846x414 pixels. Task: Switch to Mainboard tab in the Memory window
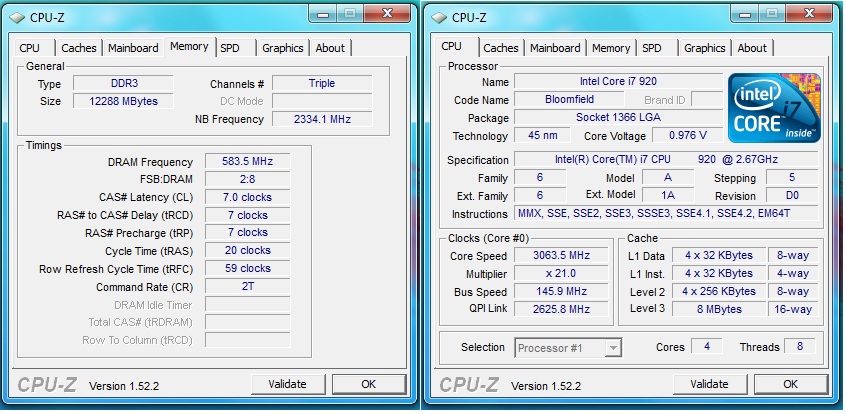tap(133, 48)
